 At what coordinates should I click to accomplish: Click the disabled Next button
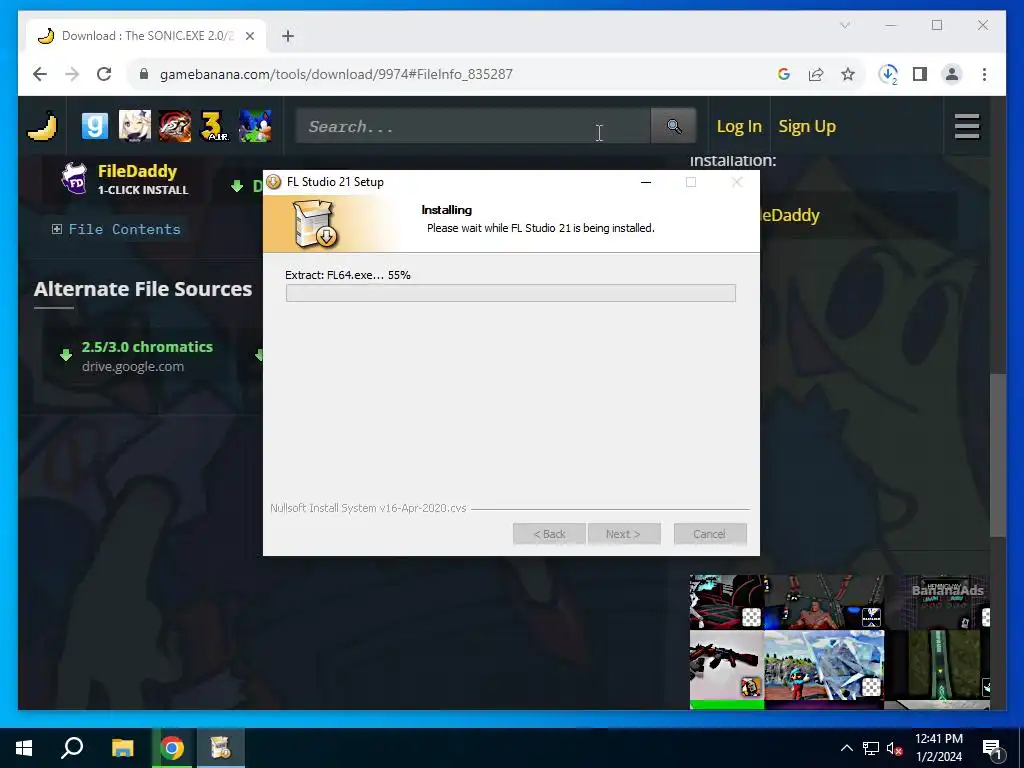[624, 534]
